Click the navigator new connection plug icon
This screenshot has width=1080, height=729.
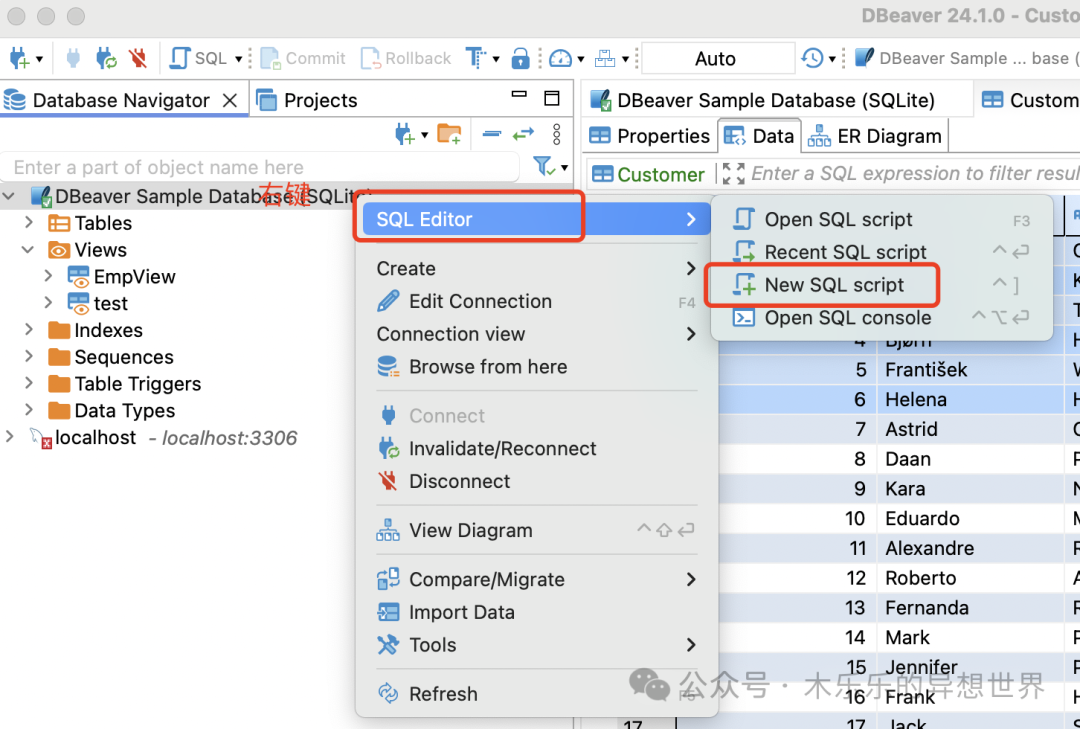[404, 134]
